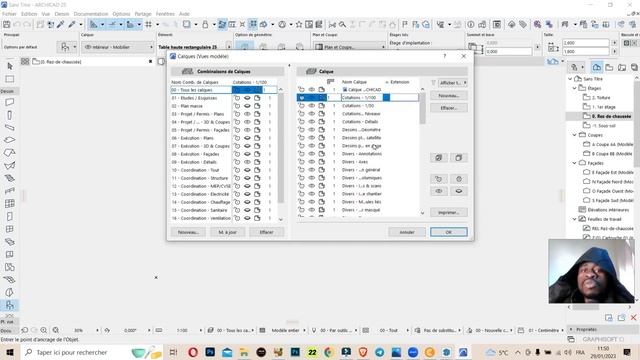Collapse the Etages folder in Navigator

(575, 88)
